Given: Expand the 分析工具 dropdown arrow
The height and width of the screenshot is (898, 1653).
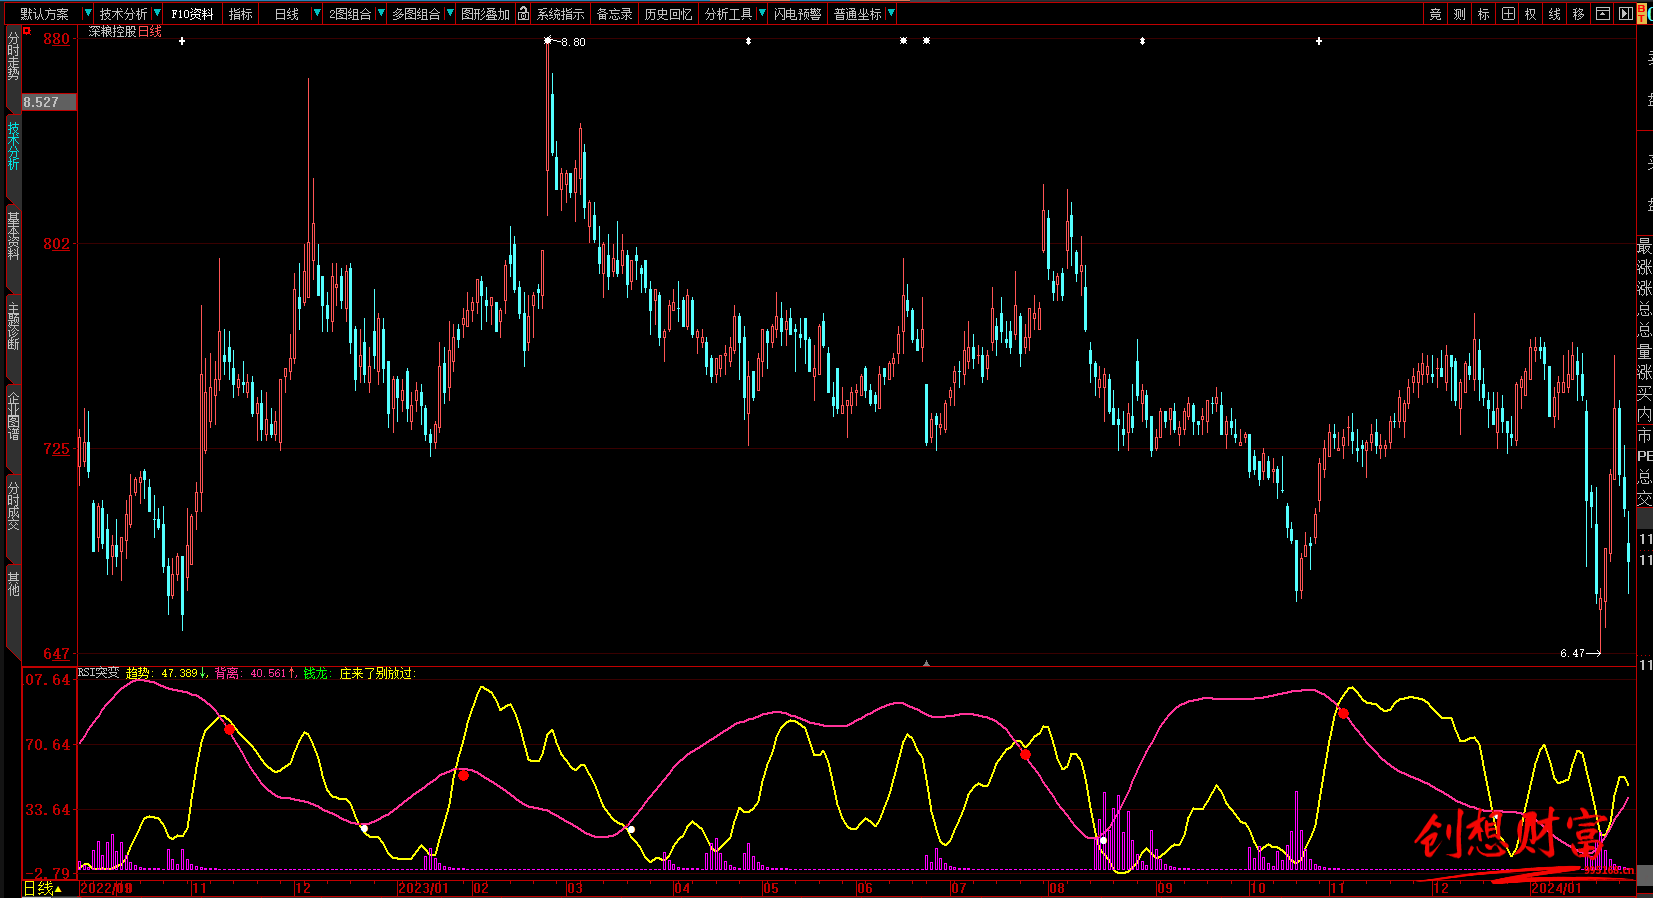Looking at the screenshot, I should tap(762, 13).
